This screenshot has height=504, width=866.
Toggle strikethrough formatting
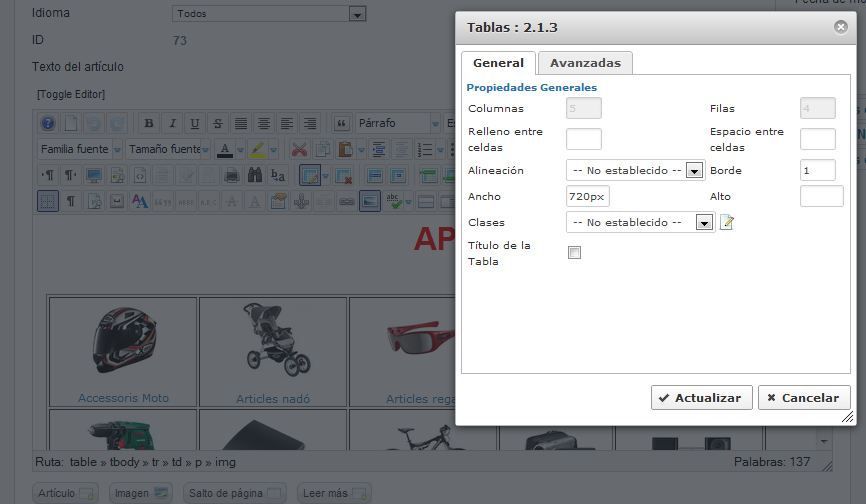[218, 123]
